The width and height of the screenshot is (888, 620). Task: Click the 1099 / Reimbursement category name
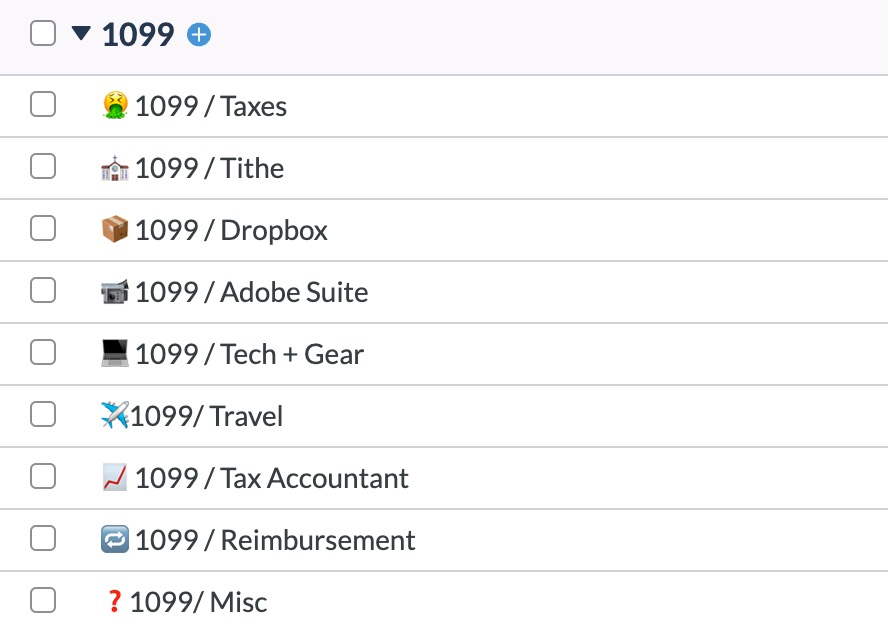(x=275, y=540)
